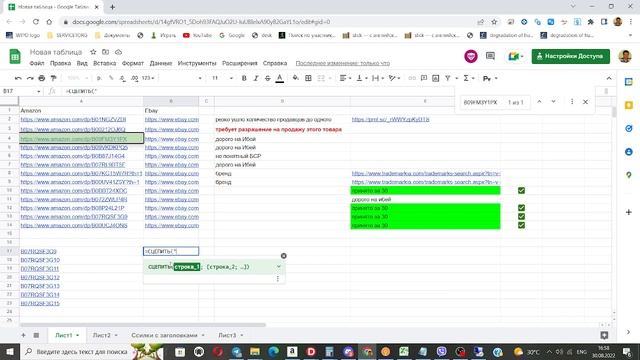Uncheck the checkbox in row 10
The height and width of the screenshot is (360, 640).
click(x=521, y=191)
